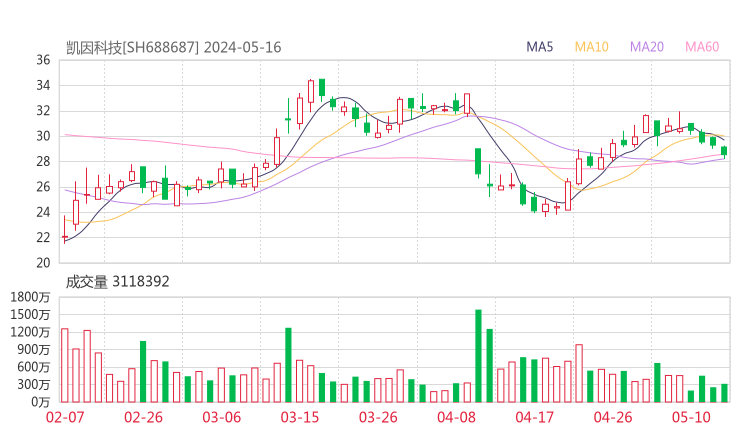Click the stock title 凯因科技[SH688687]
740x440 pixels.
(x=132, y=47)
